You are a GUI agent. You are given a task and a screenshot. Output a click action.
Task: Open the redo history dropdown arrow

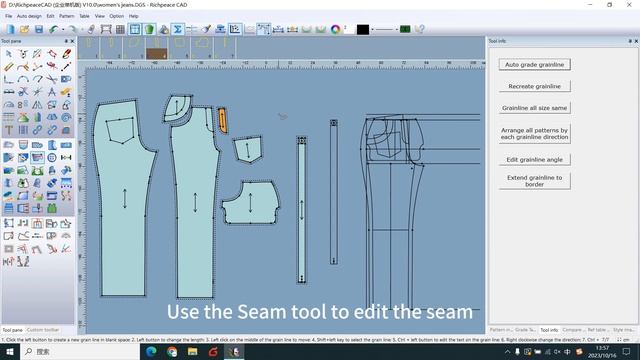click(x=82, y=29)
